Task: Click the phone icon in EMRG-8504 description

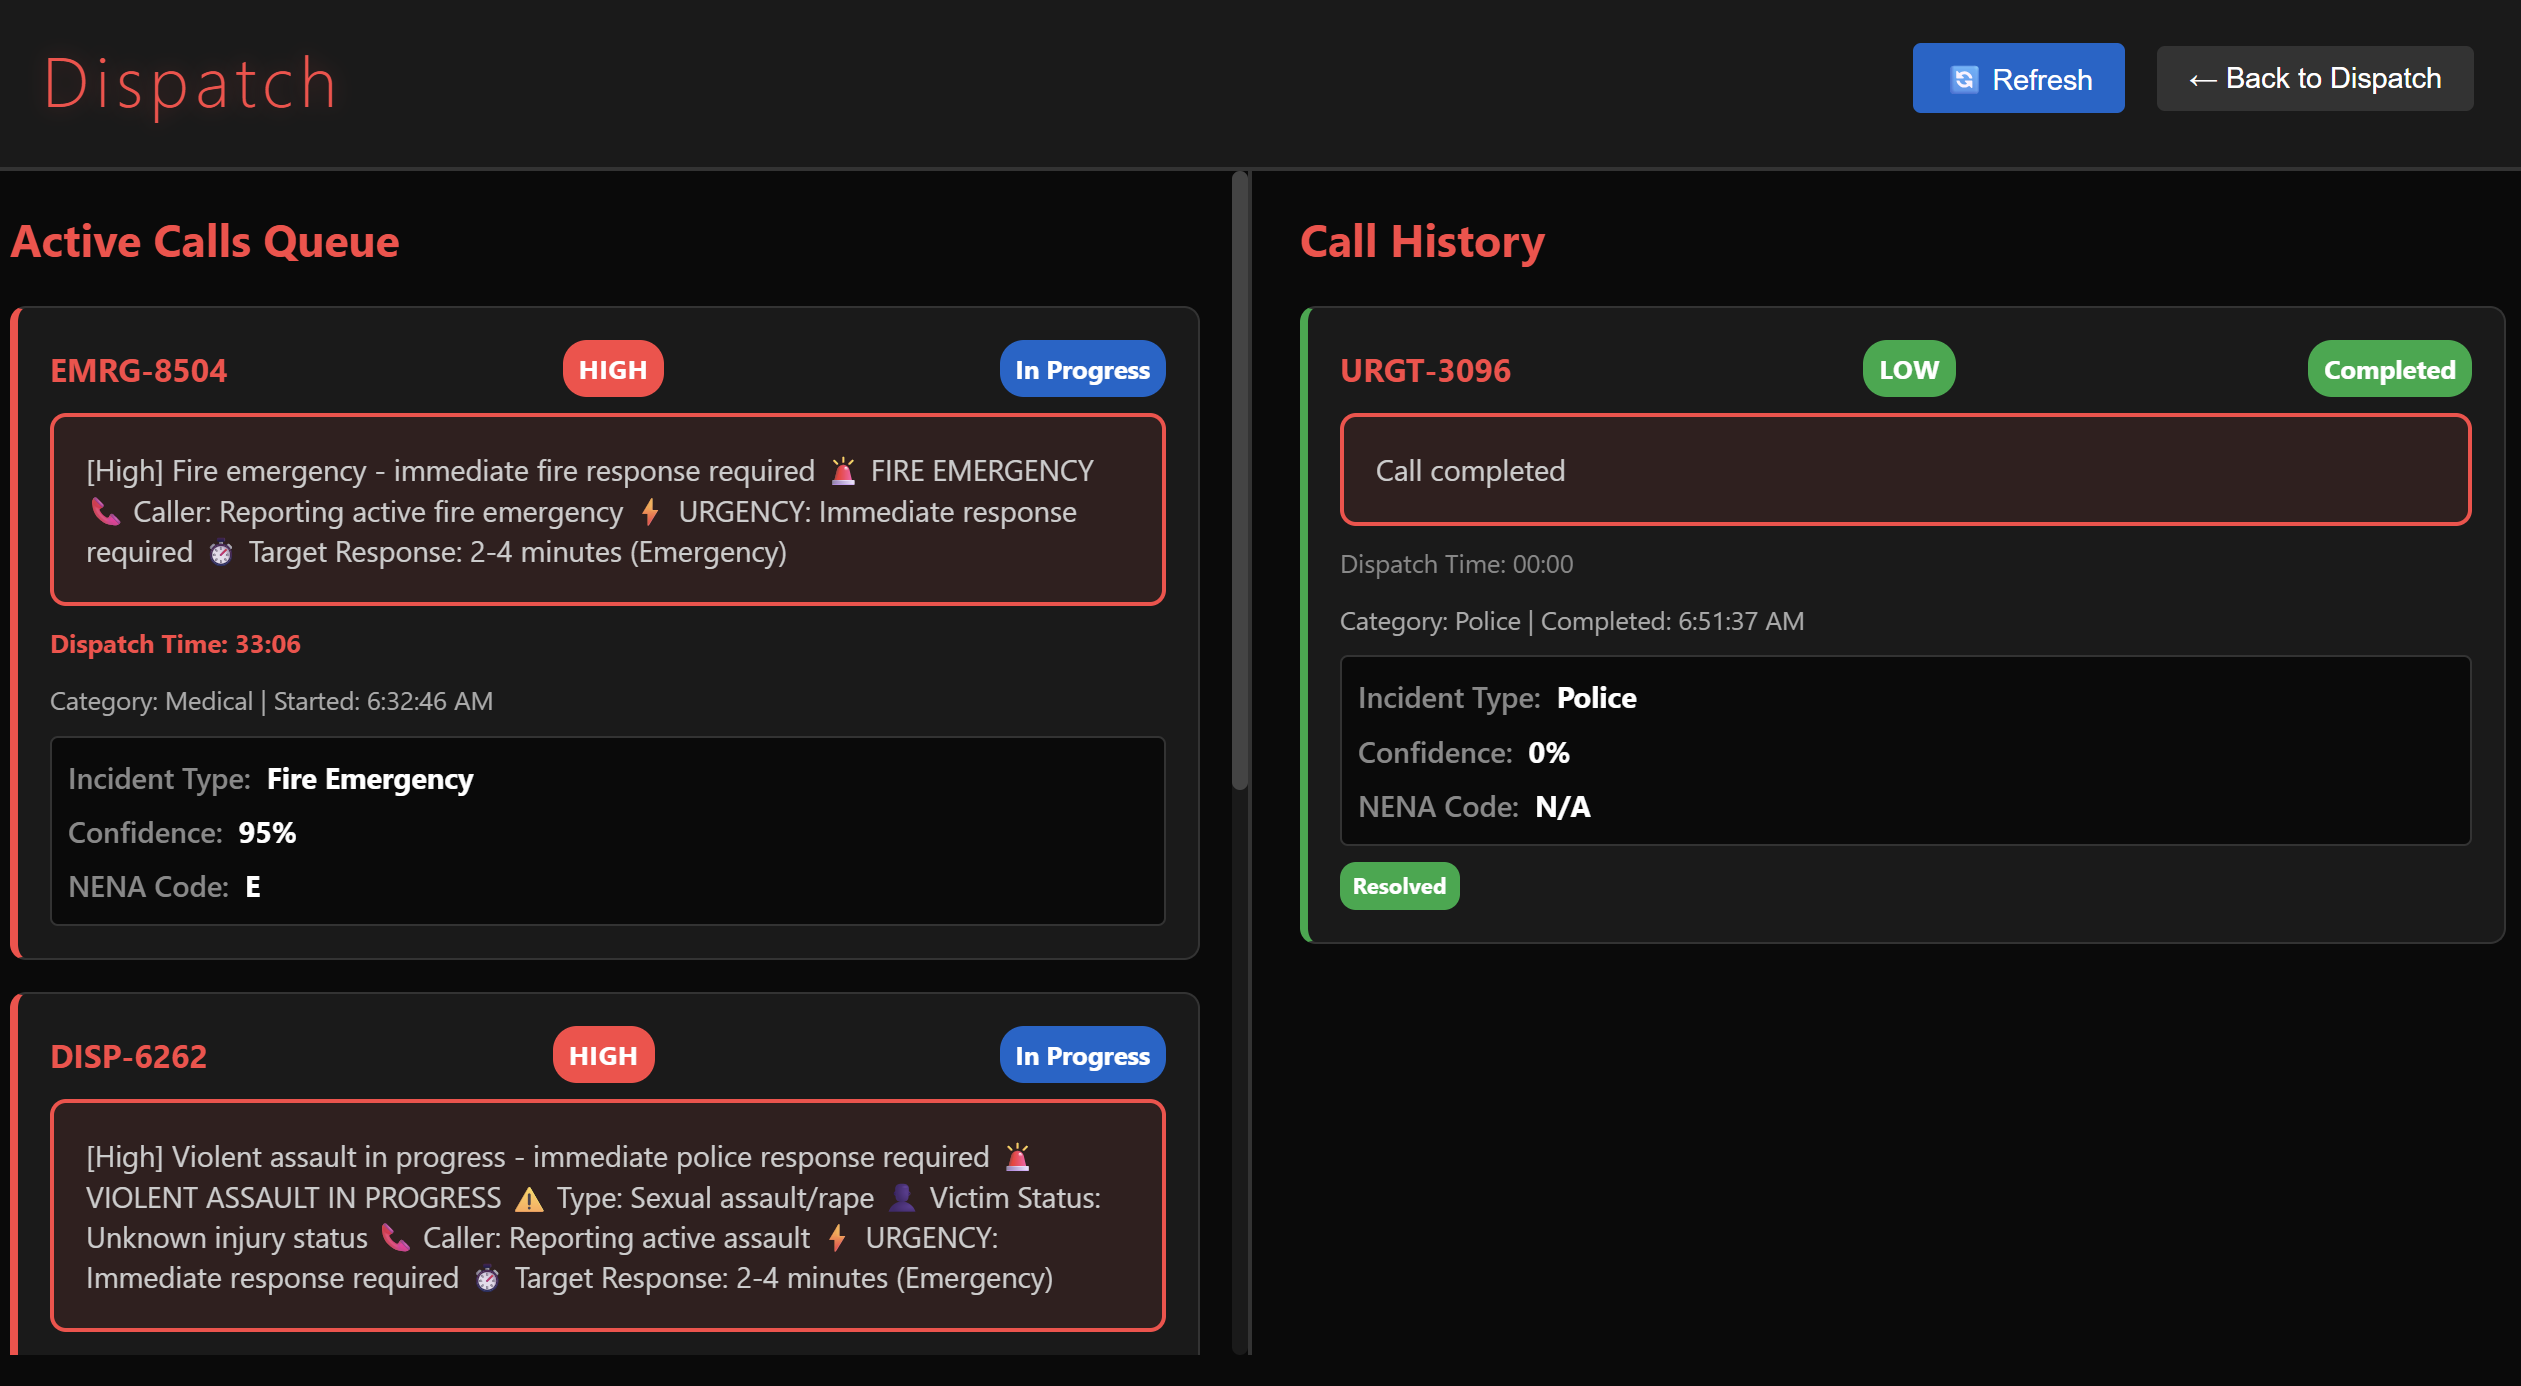Action: tap(105, 512)
